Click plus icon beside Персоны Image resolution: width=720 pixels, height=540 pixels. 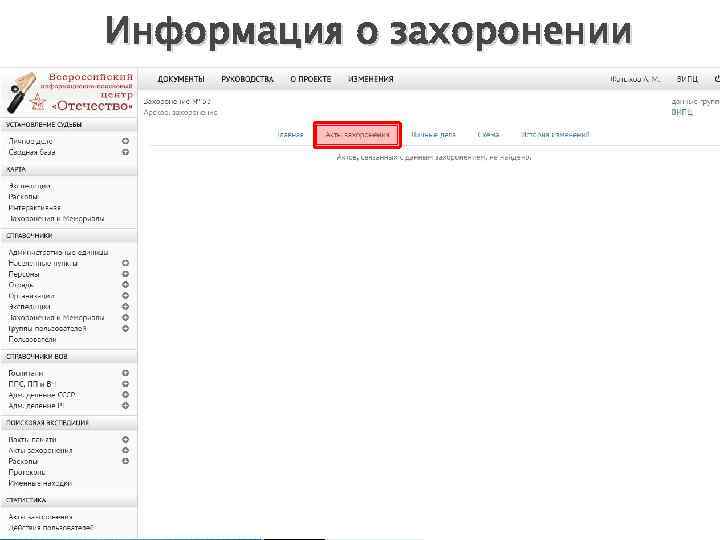tap(125, 274)
